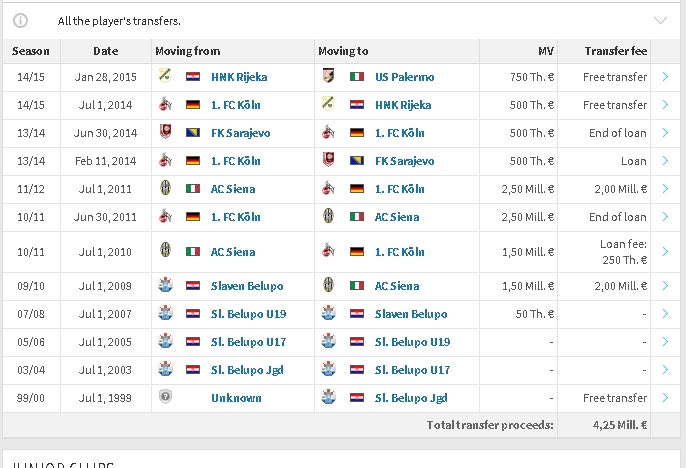
Task: Click the FK Sarajevo crest in Feb 11, 2014 'Moving to' column
Action: (329, 160)
